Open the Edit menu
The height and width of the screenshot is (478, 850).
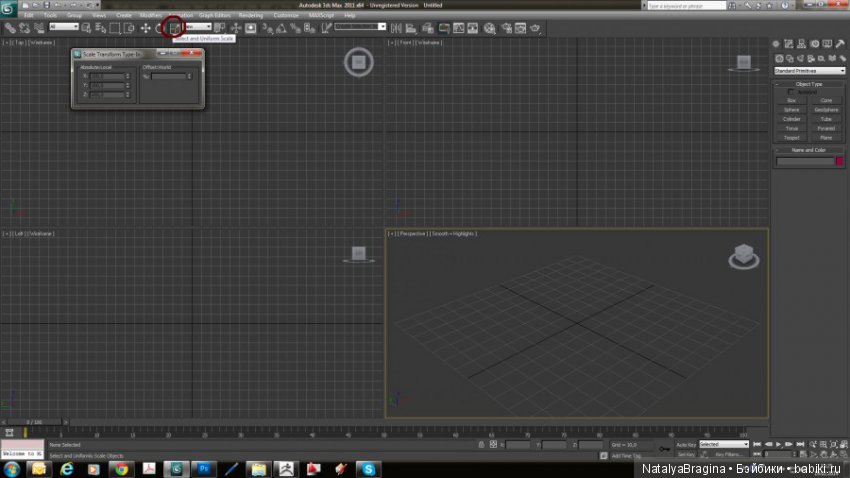[x=29, y=15]
